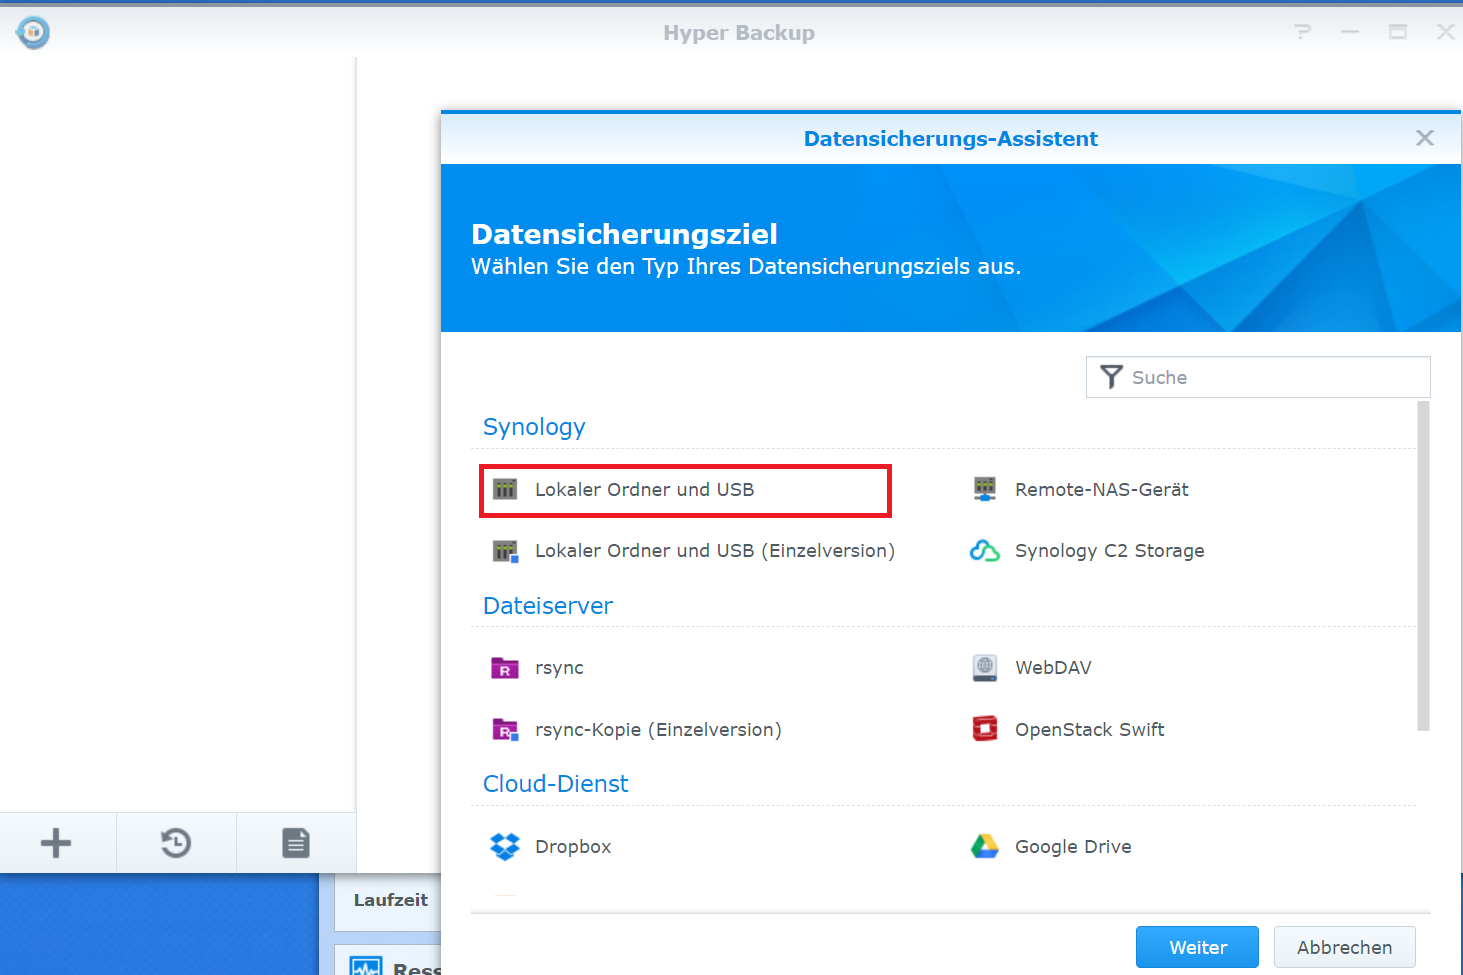Click the Remote-NAS-Gerät icon
Viewport: 1463px width, 975px height.
click(x=985, y=489)
